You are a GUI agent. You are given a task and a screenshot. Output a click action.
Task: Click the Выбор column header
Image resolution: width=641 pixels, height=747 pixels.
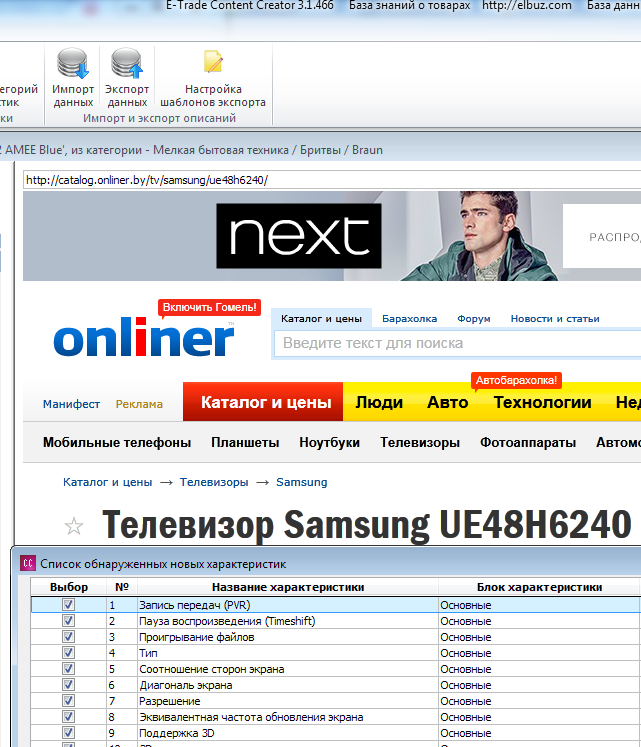pos(69,587)
